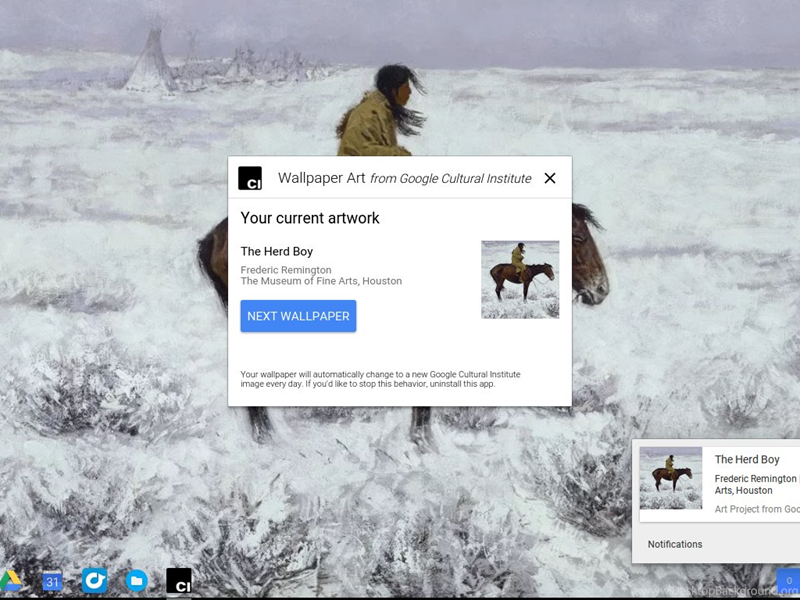Click the daily wallpaper change notice text
Screen dimensions: 800x600
point(381,379)
